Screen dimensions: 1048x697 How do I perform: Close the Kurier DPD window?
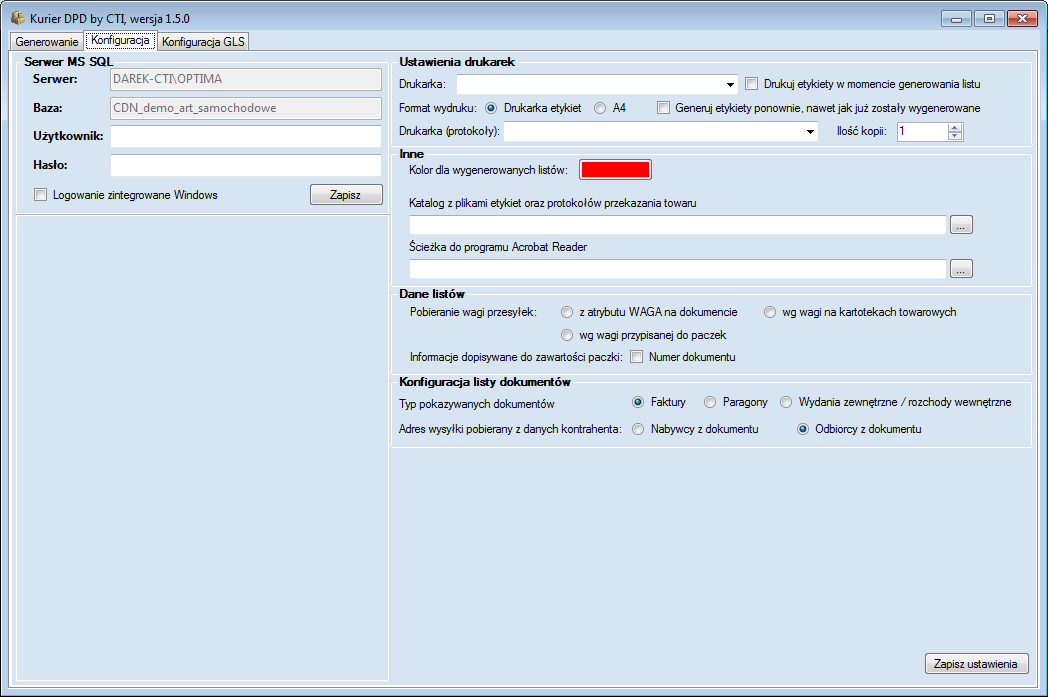(1022, 19)
